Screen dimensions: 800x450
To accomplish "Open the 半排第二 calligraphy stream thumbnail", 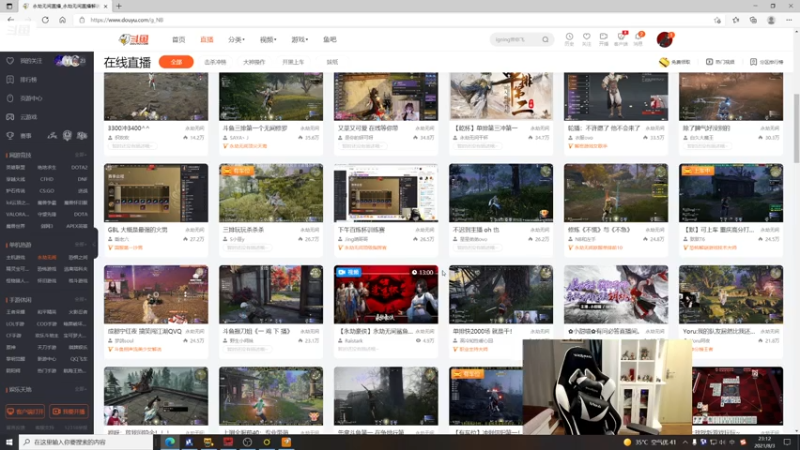I will click(501, 96).
